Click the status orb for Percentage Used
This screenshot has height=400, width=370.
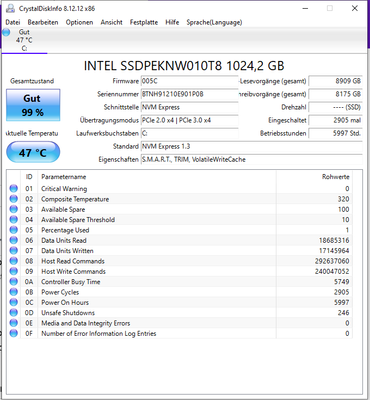pyautogui.click(x=14, y=230)
